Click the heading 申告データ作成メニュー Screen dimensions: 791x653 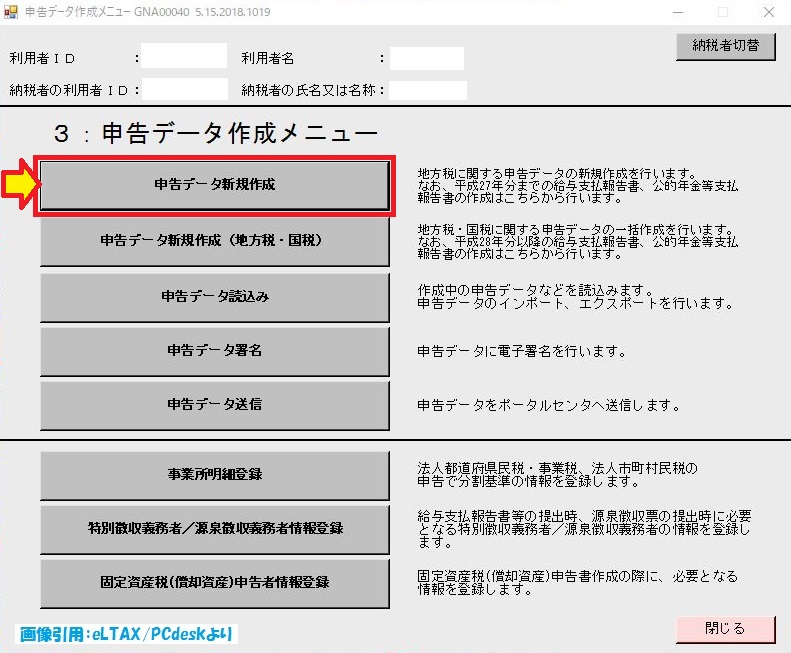[239, 134]
